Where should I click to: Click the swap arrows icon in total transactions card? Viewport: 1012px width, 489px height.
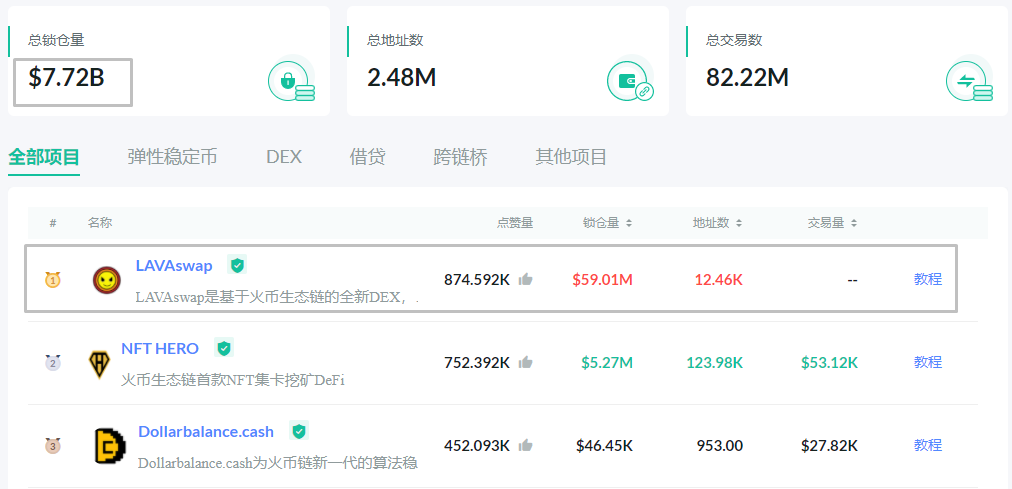click(970, 79)
